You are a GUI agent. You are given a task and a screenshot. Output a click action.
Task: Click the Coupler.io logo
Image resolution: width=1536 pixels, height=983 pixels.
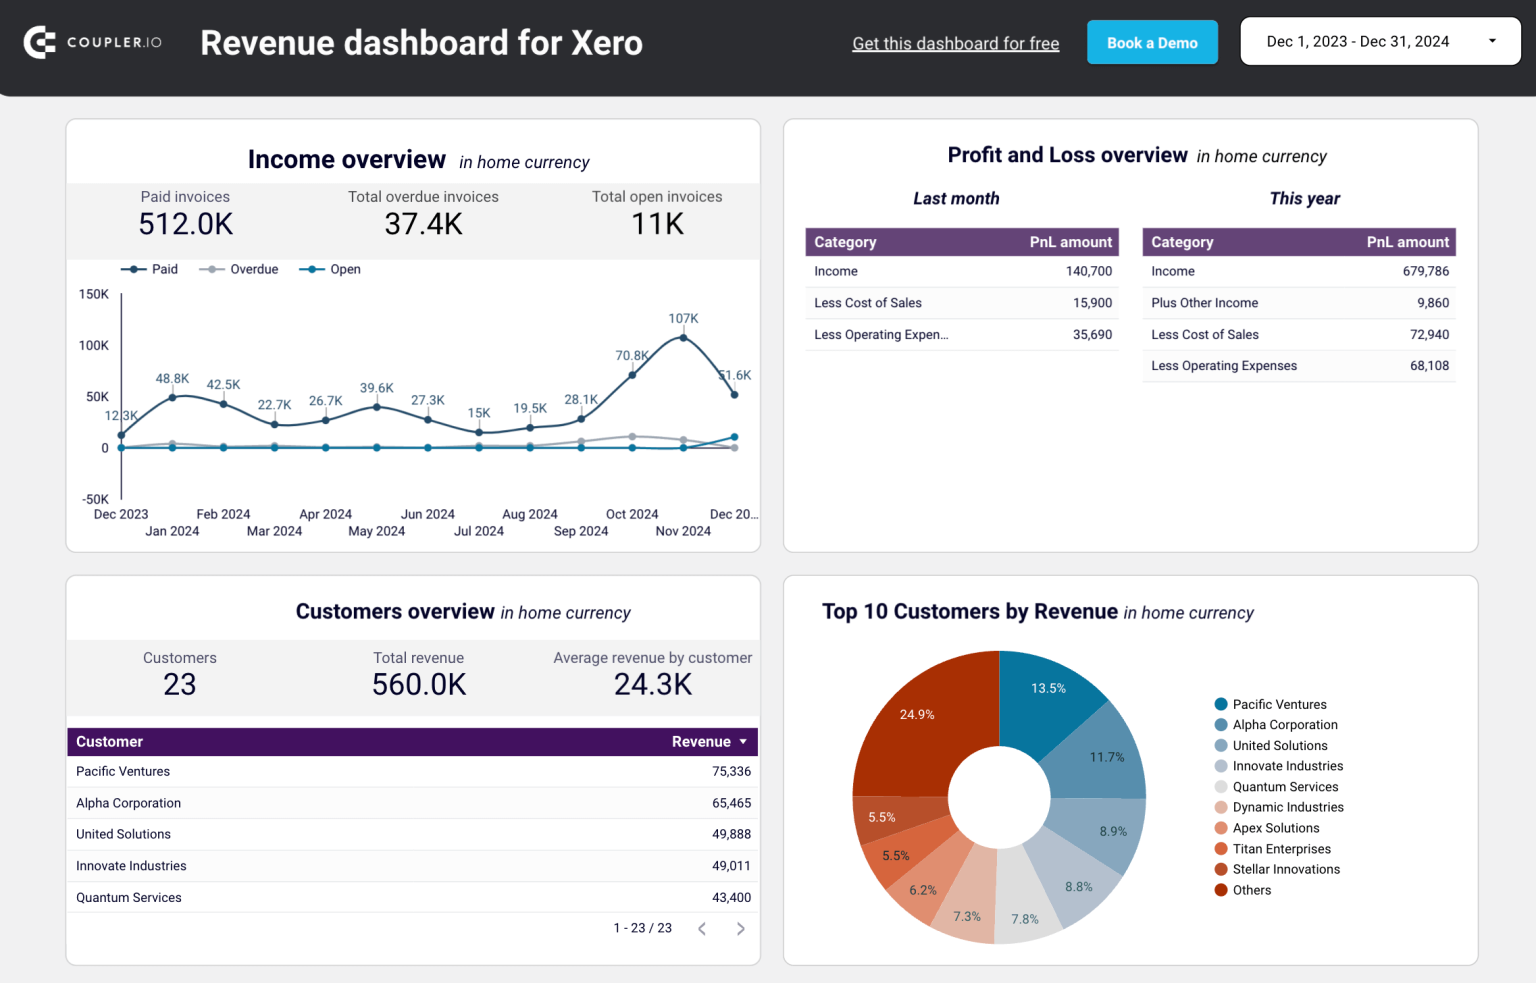click(x=92, y=42)
